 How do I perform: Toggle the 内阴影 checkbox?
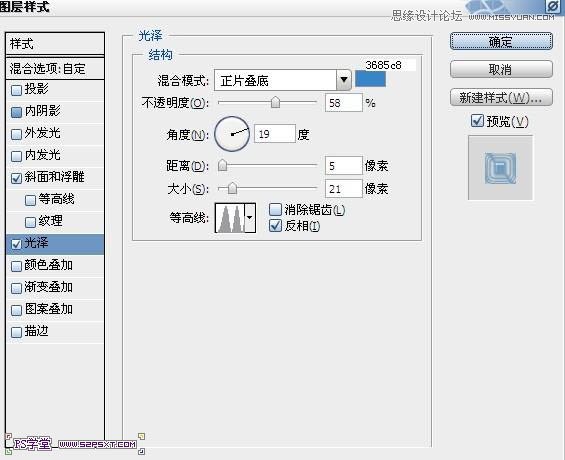[16, 112]
